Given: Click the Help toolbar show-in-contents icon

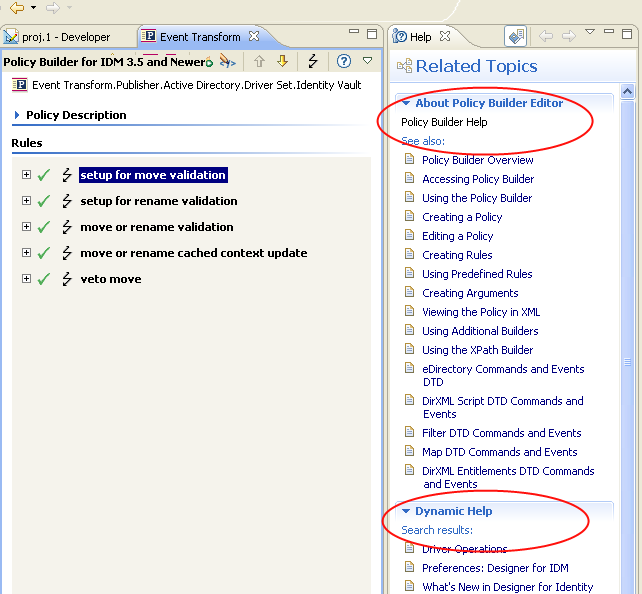Looking at the screenshot, I should (x=515, y=37).
